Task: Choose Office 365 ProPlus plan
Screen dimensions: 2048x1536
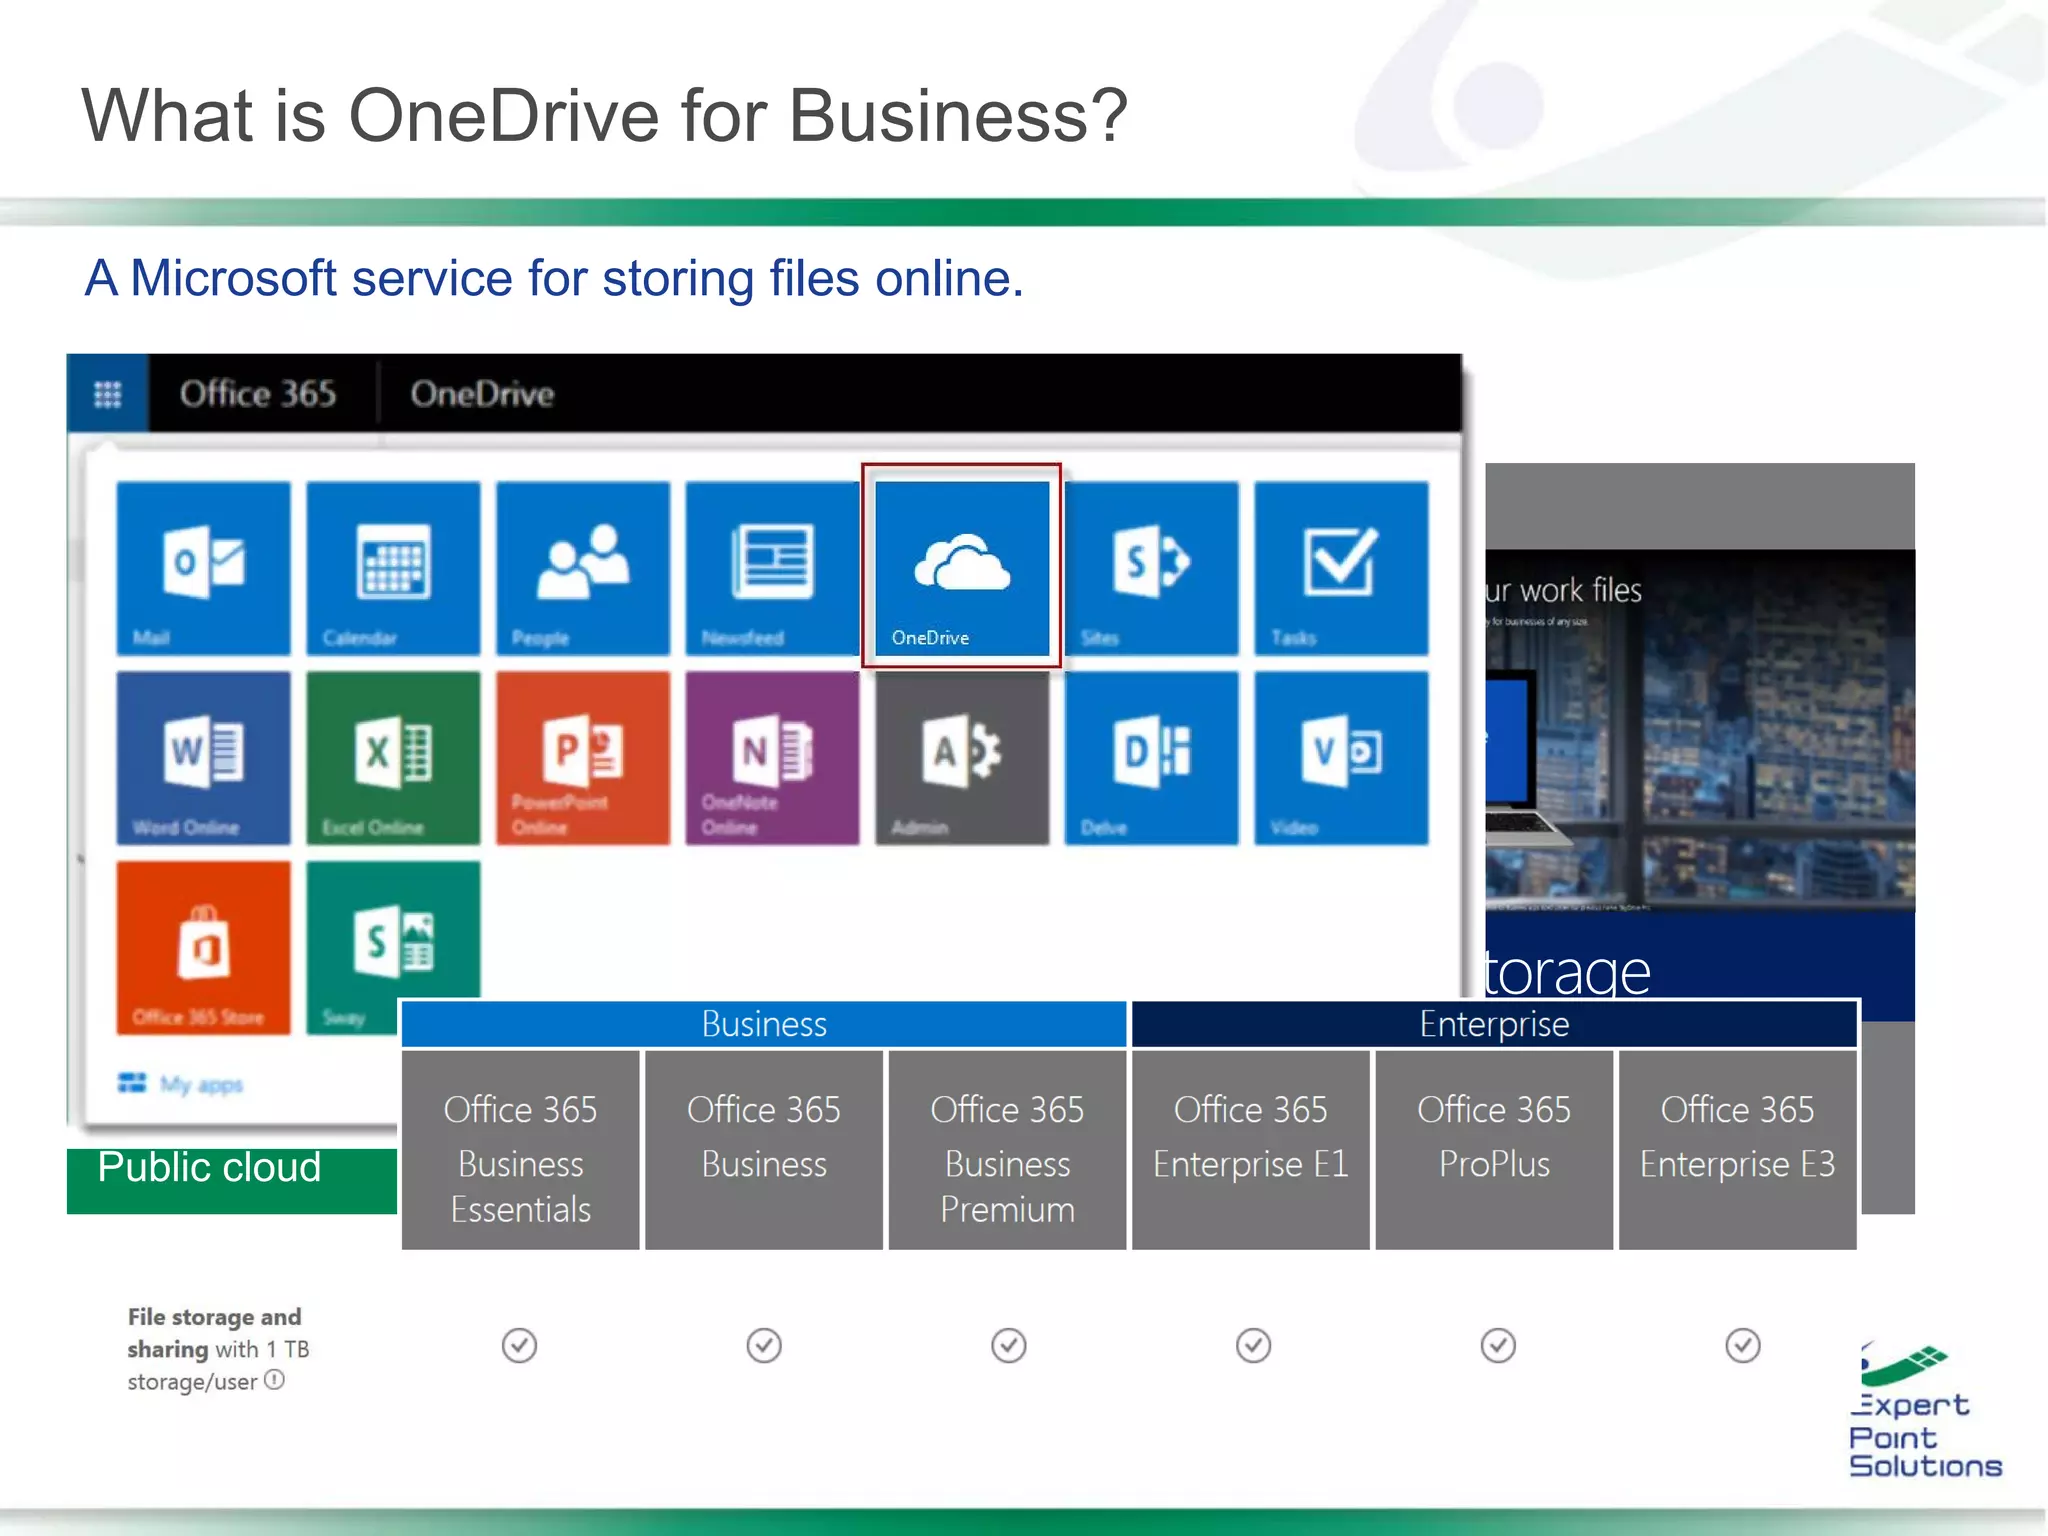Action: 1494,1150
